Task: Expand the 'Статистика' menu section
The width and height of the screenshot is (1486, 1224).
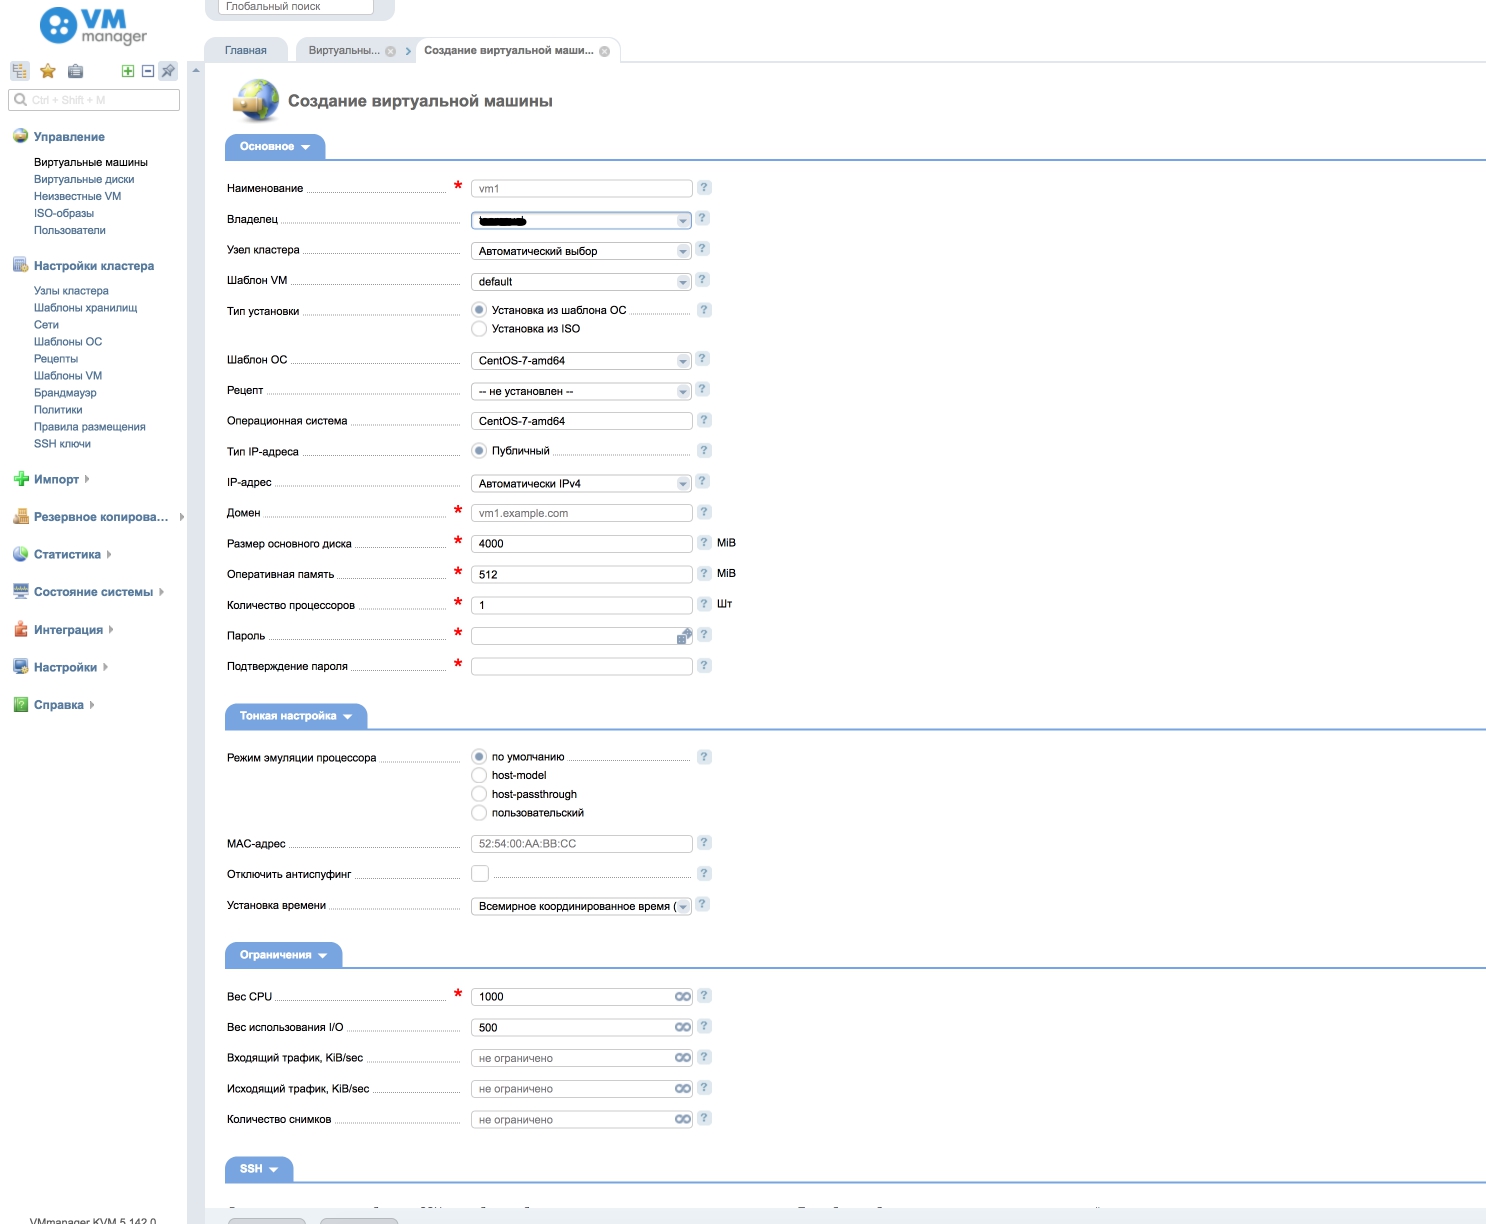Action: (x=67, y=555)
